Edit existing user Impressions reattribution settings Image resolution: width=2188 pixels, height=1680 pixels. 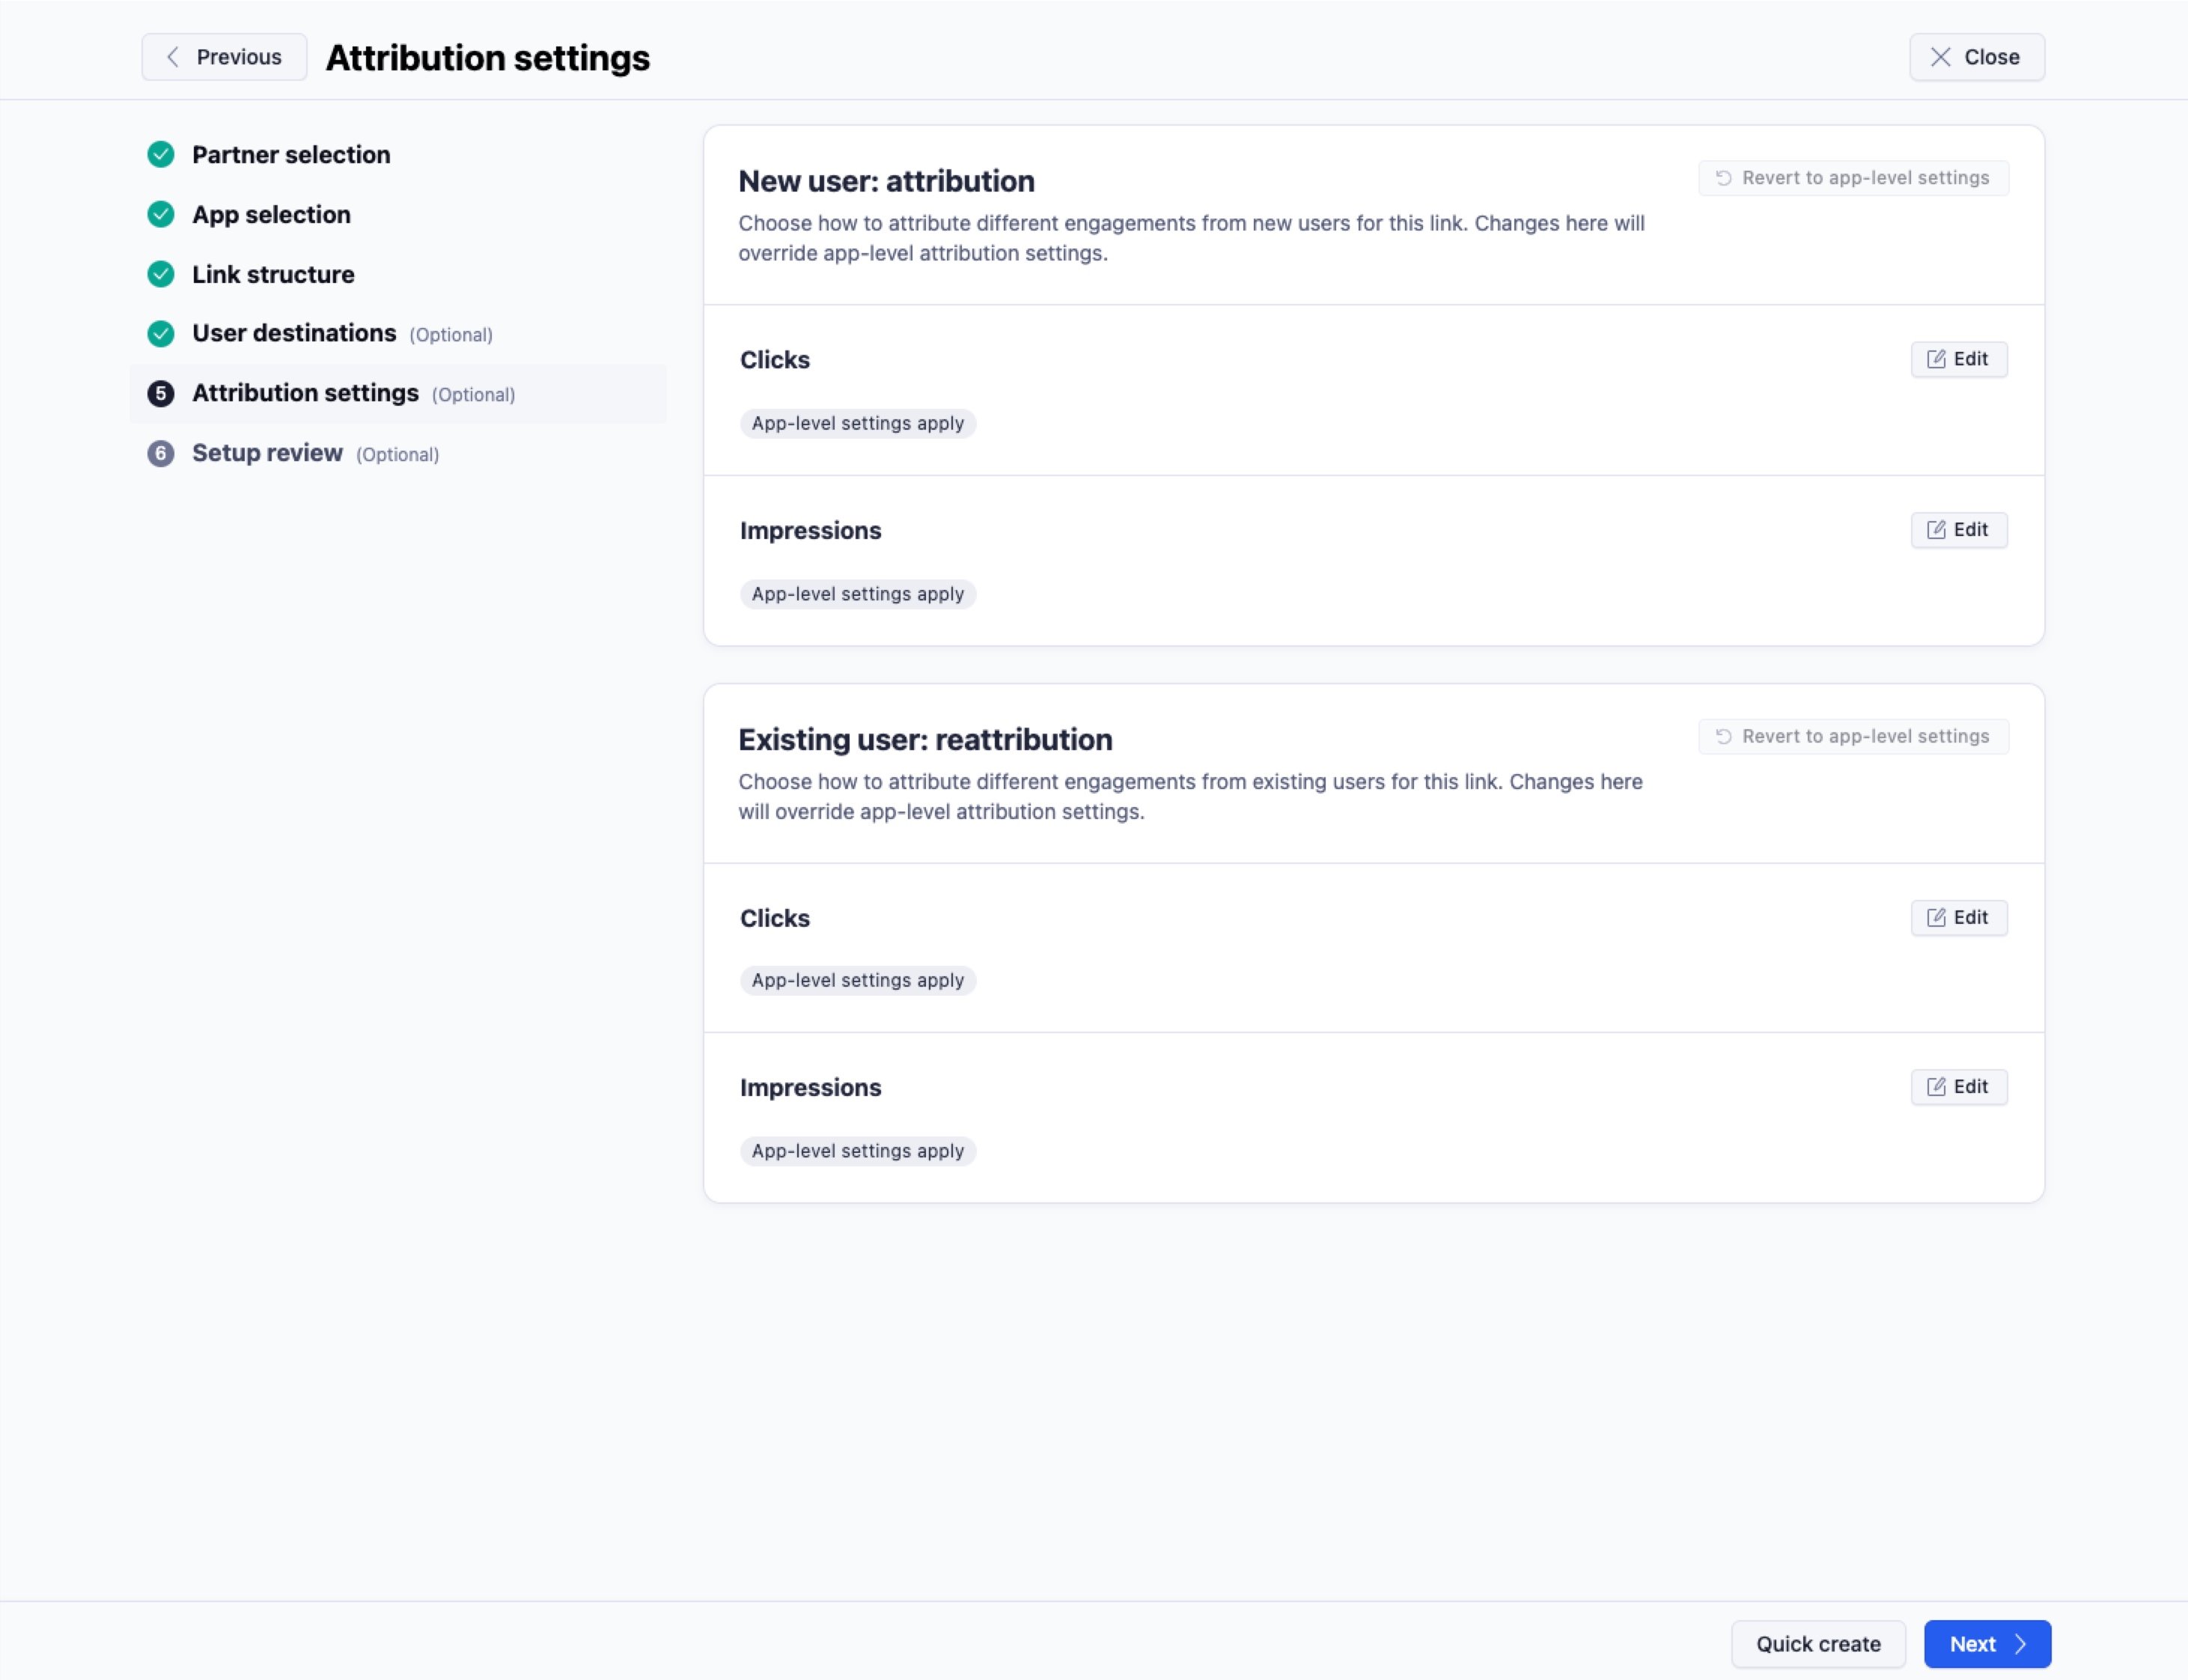pyautogui.click(x=1958, y=1087)
